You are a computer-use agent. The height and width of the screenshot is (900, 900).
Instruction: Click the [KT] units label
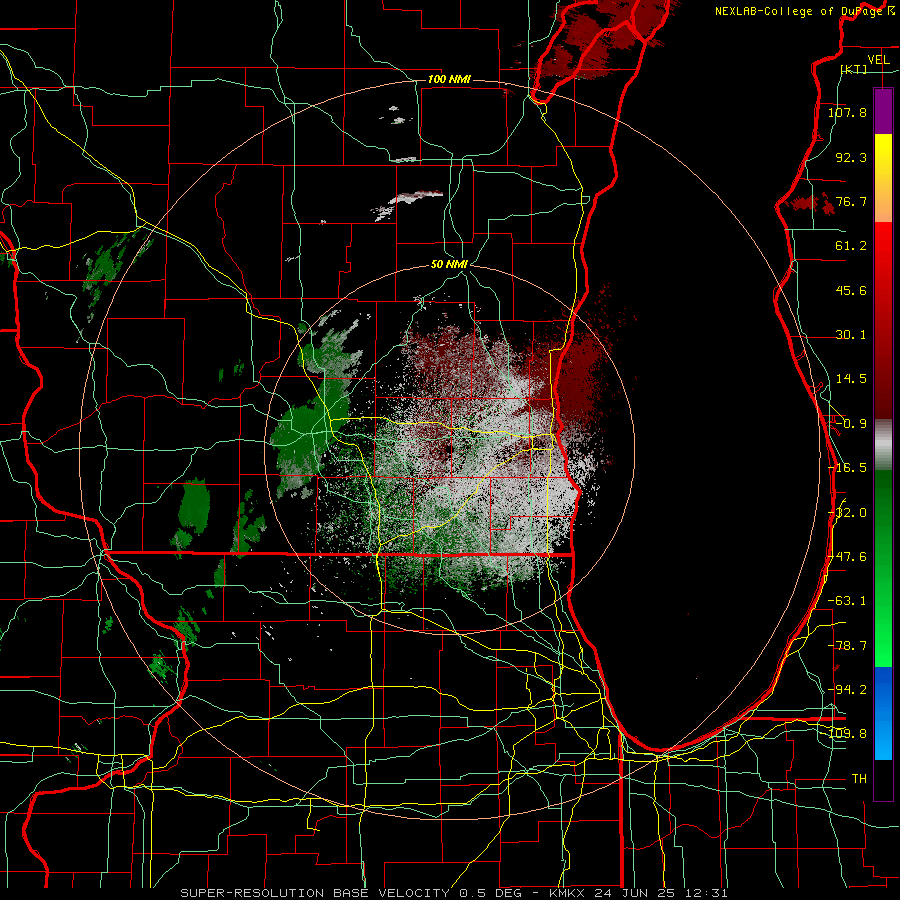854,69
